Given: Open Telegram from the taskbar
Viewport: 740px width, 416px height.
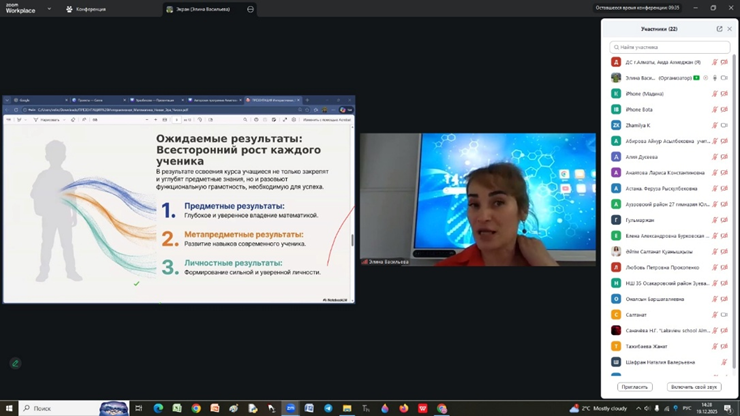Looking at the screenshot, I should (x=328, y=408).
